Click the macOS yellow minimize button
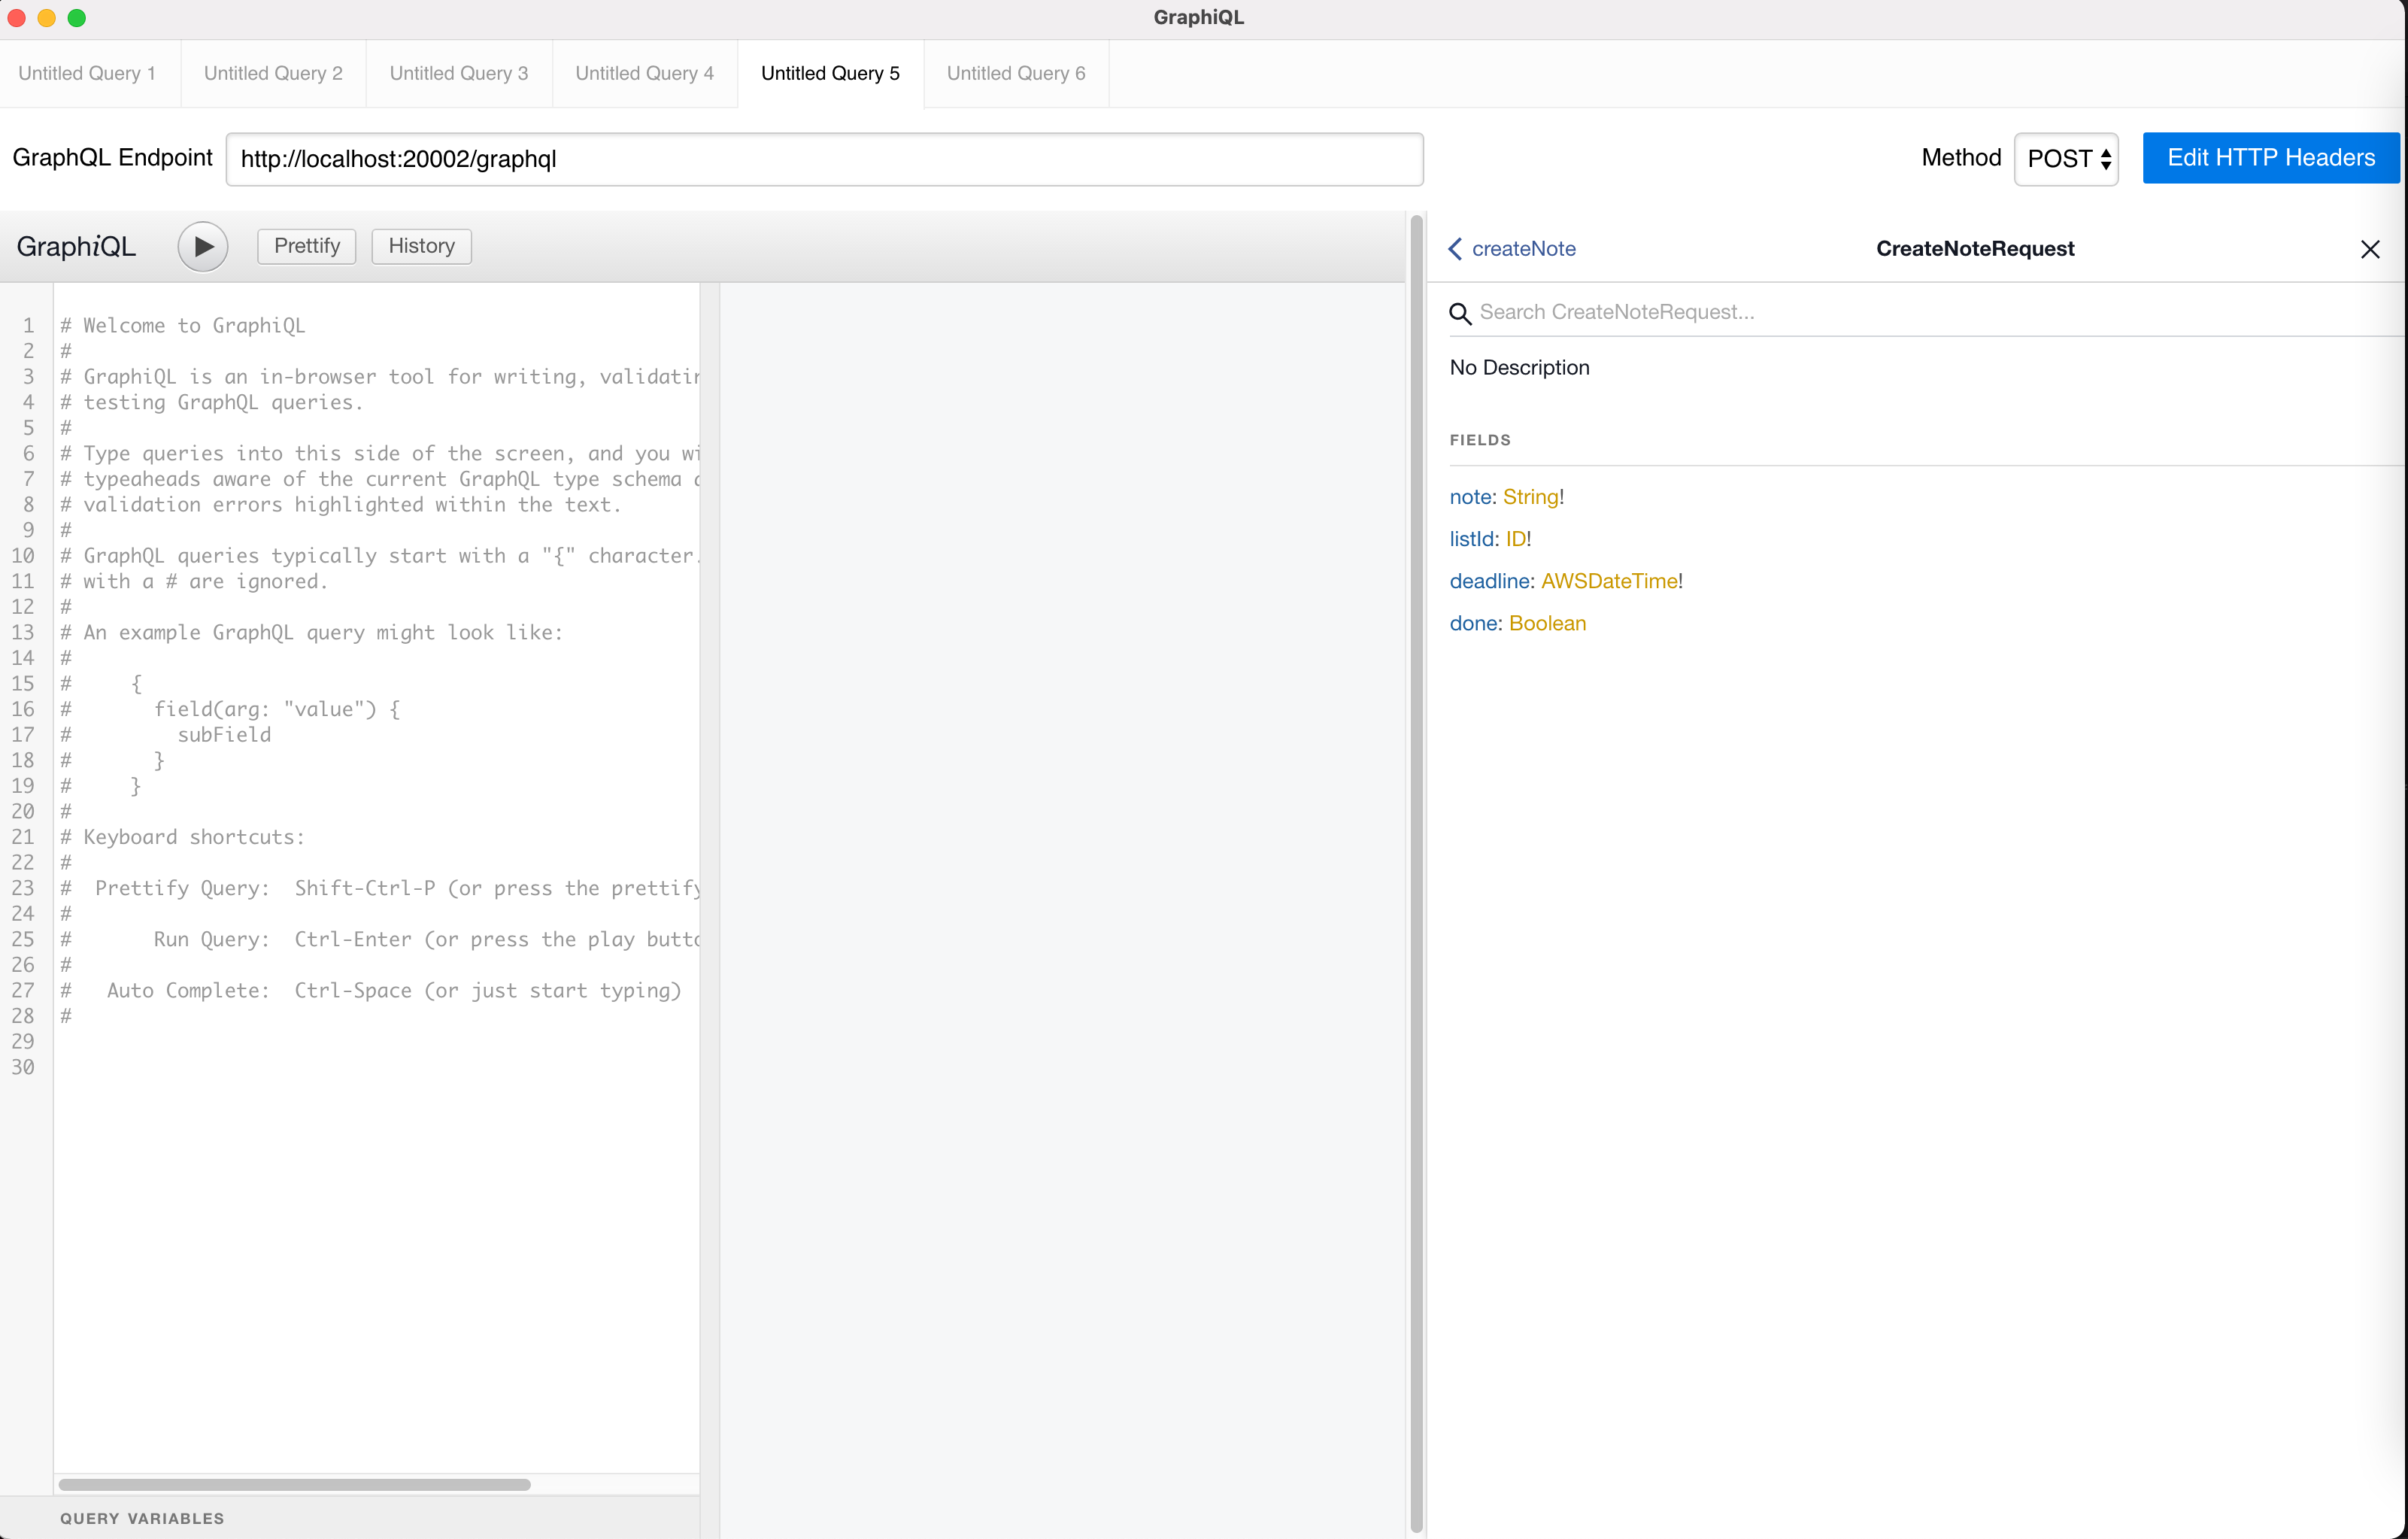Viewport: 2408px width, 1539px height. click(46, 18)
